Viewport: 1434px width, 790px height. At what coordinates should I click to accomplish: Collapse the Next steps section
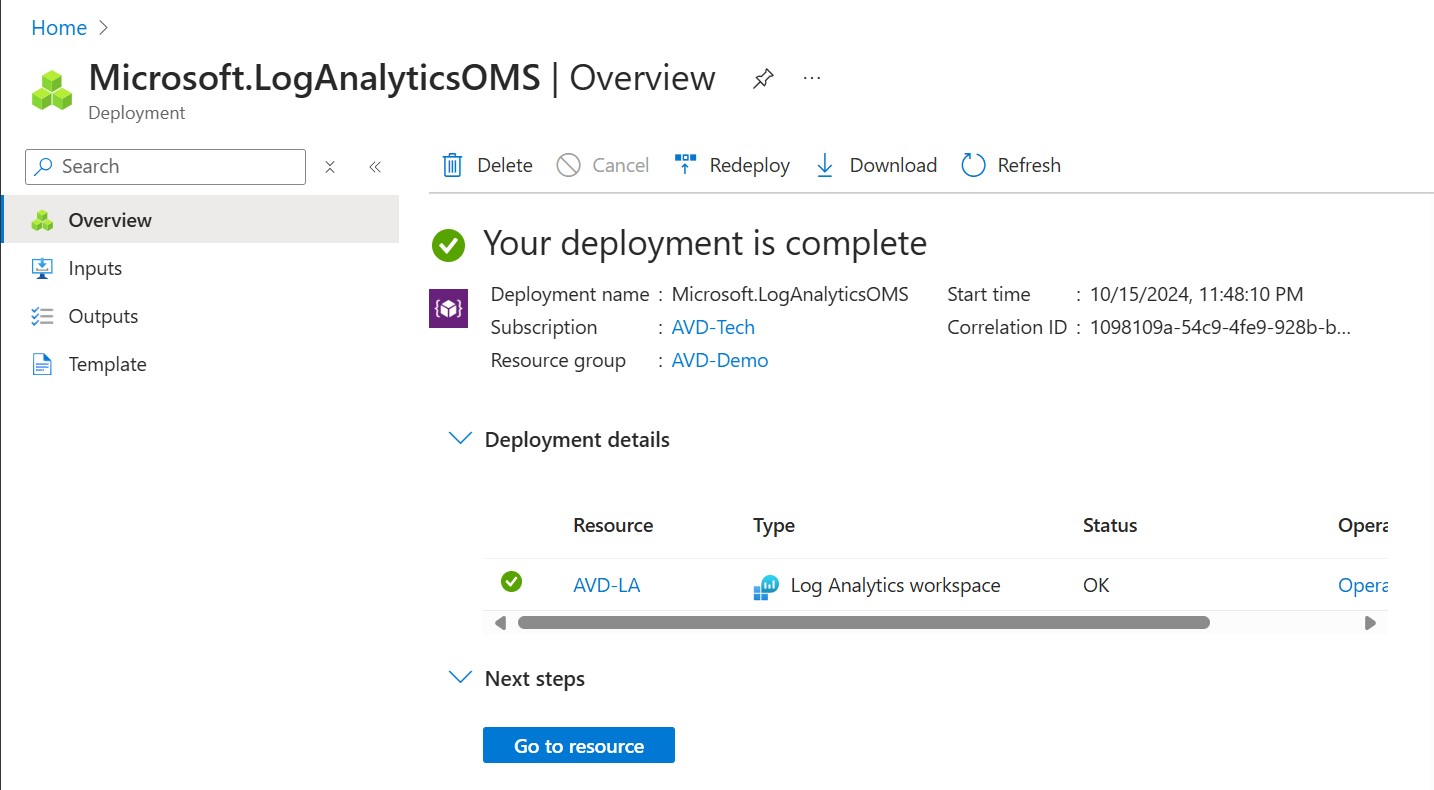pos(460,678)
